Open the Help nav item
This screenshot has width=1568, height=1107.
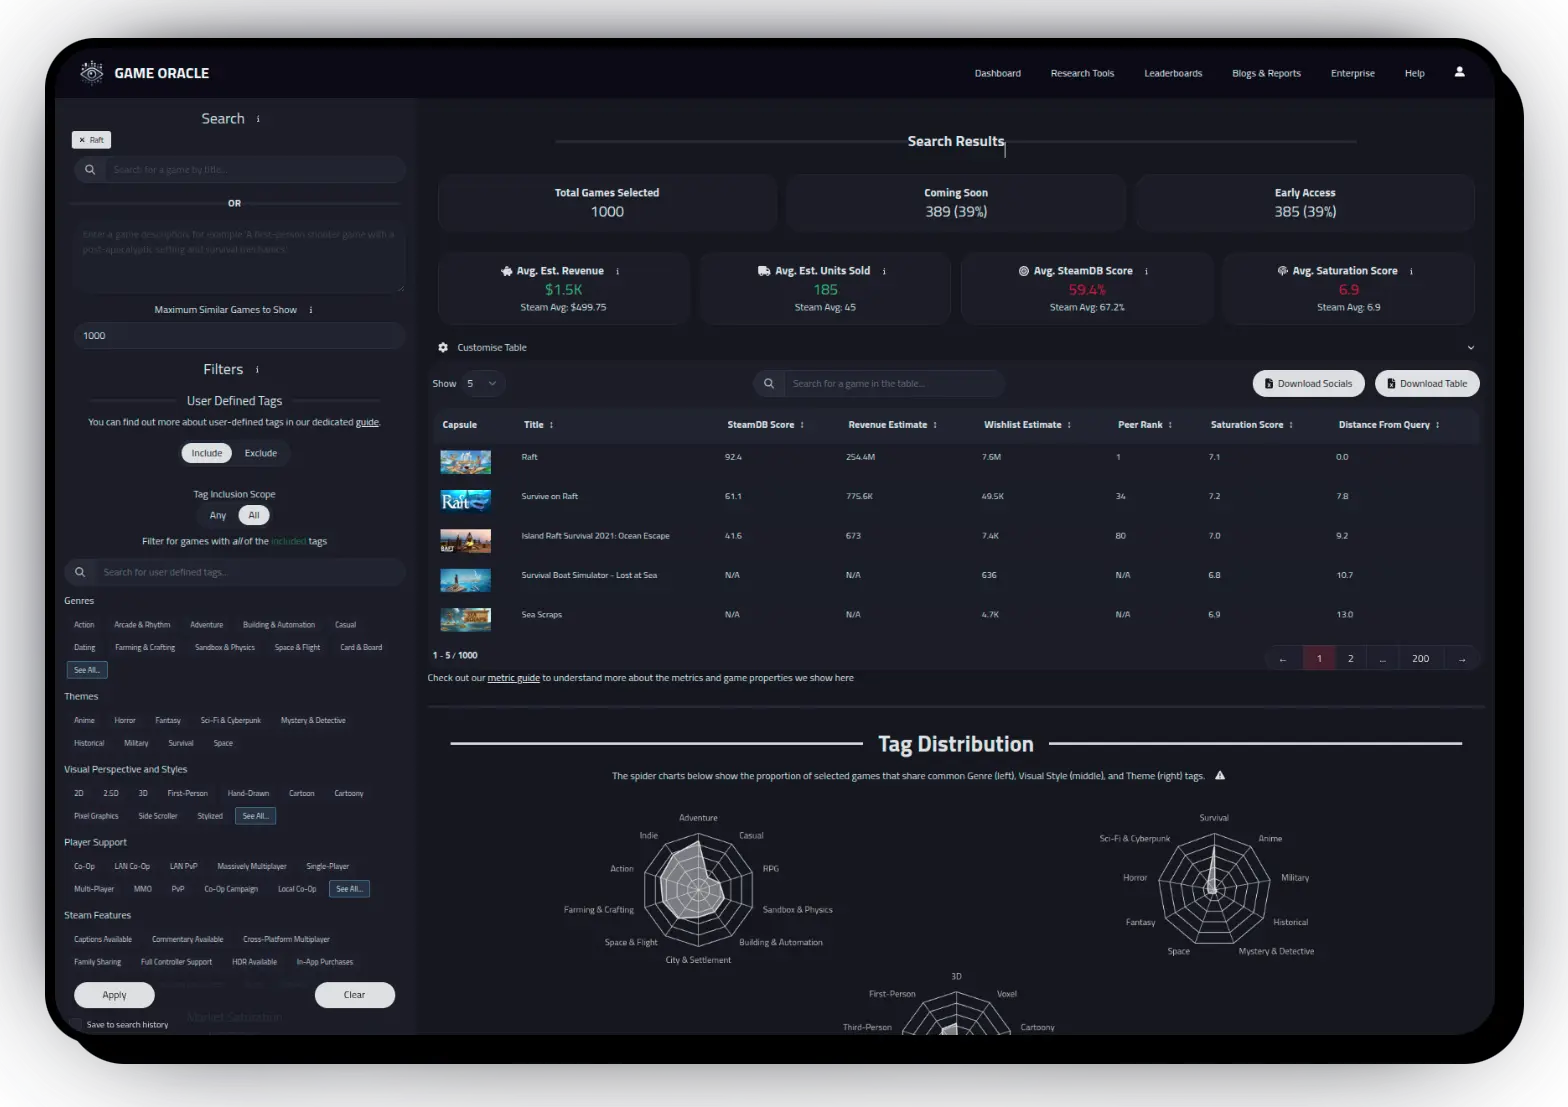[1414, 73]
